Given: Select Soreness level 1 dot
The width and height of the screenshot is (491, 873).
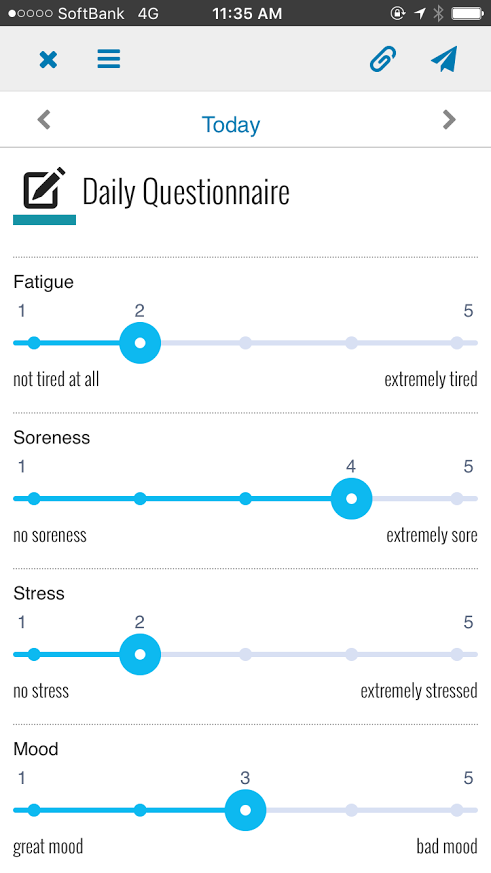Looking at the screenshot, I should (34, 499).
